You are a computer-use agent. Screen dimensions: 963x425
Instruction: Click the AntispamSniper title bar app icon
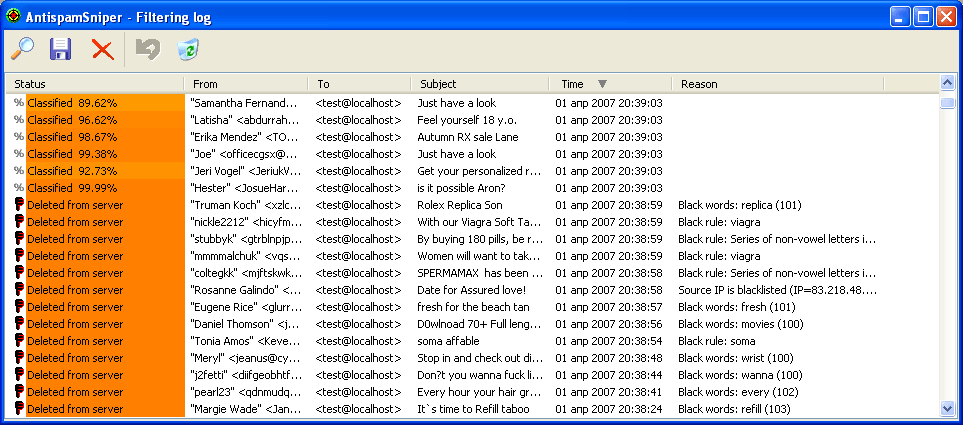click(x=13, y=16)
